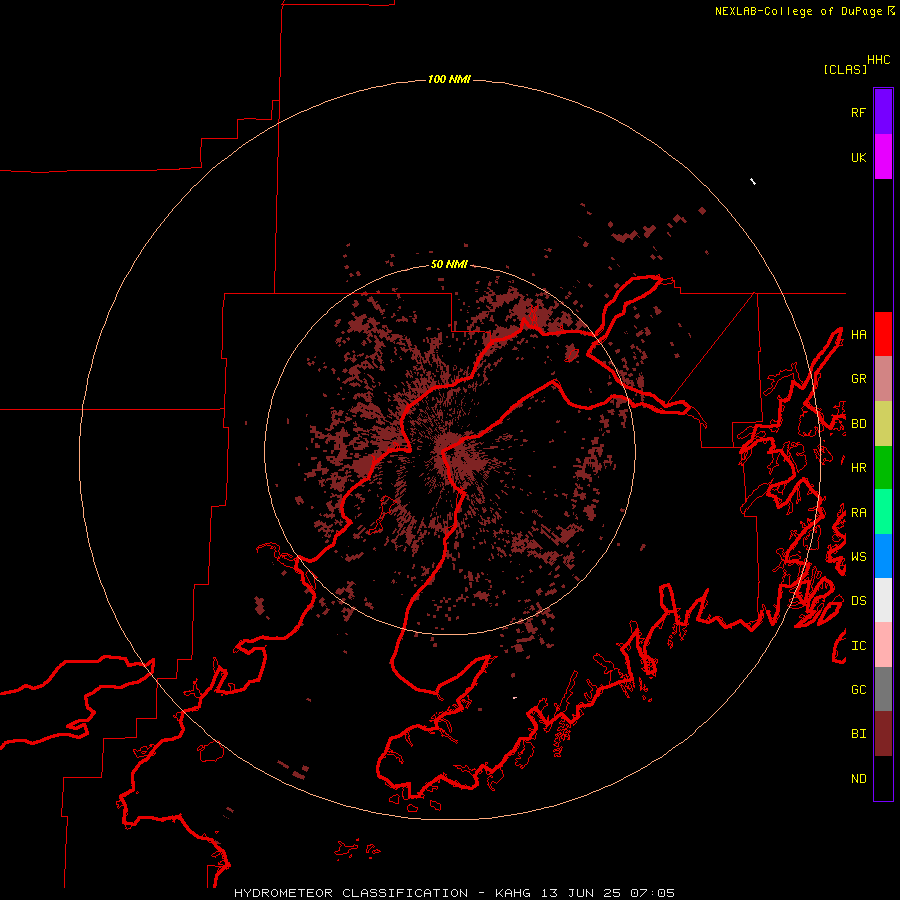This screenshot has height=900, width=900.
Task: Click the ND black legend swatch
Action: click(x=883, y=778)
